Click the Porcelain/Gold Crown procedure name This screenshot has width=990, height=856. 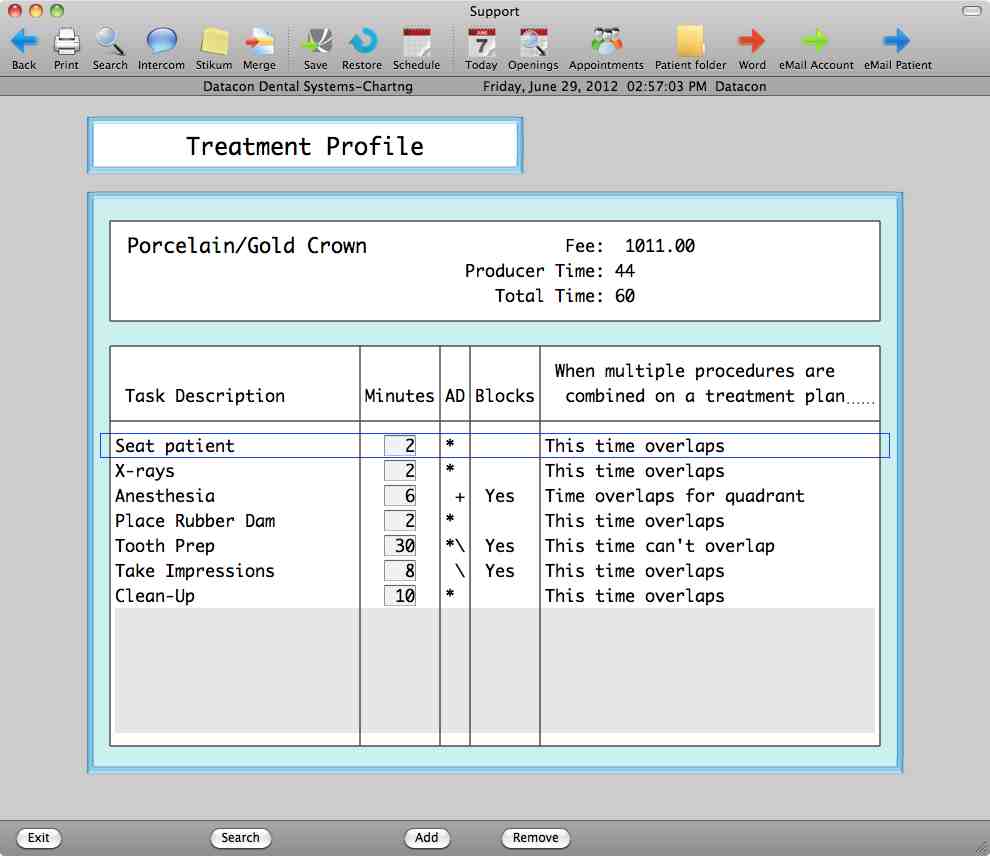click(247, 246)
